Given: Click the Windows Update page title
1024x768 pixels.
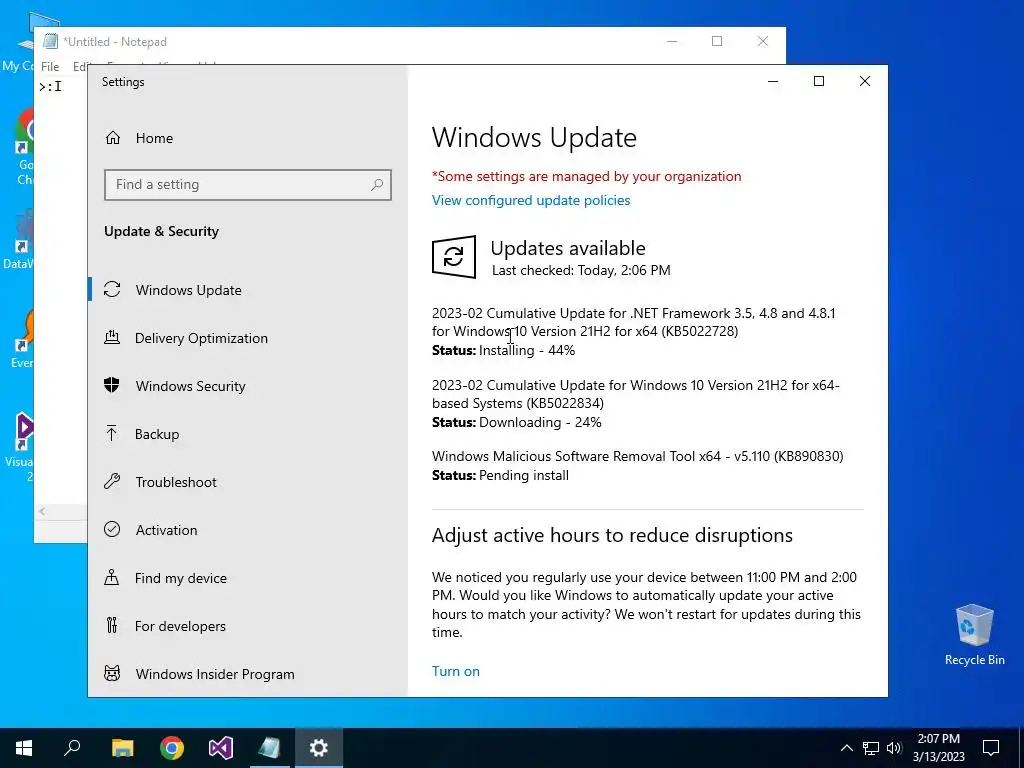Looking at the screenshot, I should [x=534, y=138].
